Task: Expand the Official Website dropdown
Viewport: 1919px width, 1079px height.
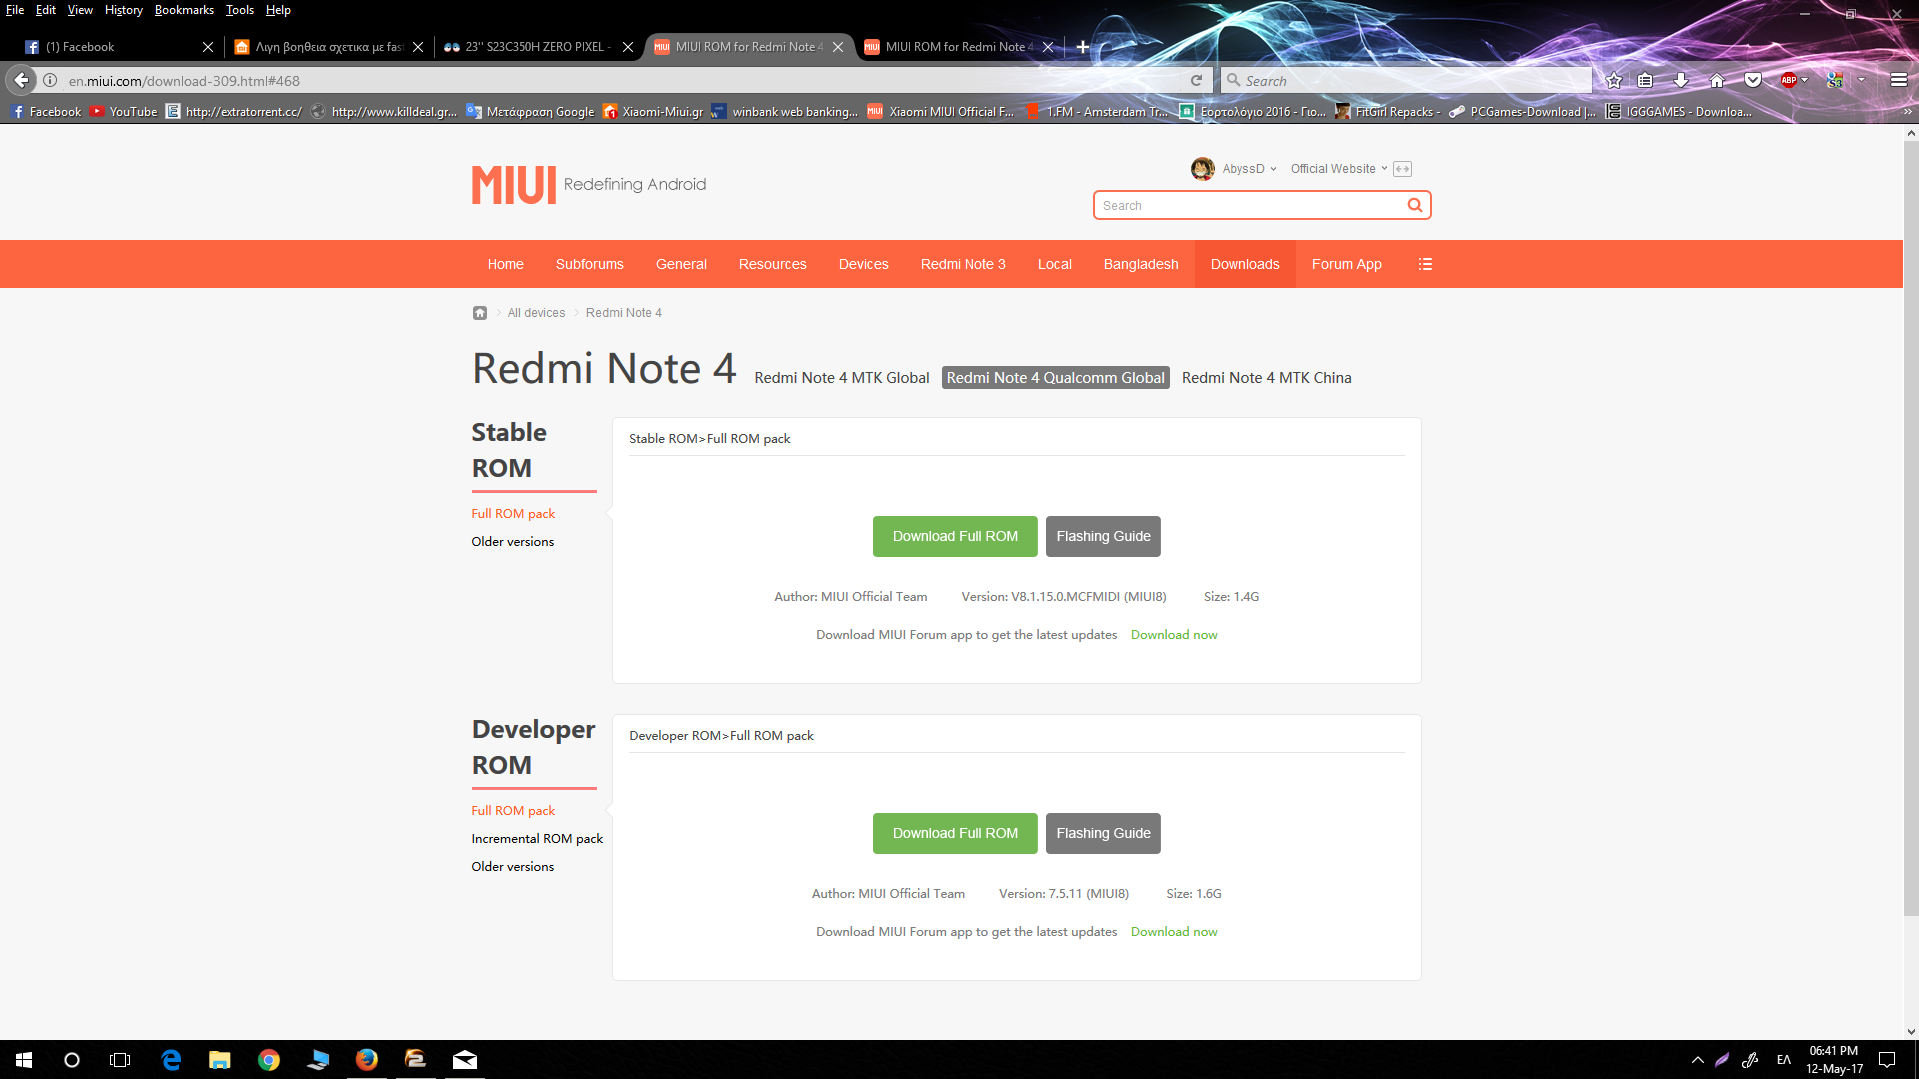Action: coord(1384,169)
